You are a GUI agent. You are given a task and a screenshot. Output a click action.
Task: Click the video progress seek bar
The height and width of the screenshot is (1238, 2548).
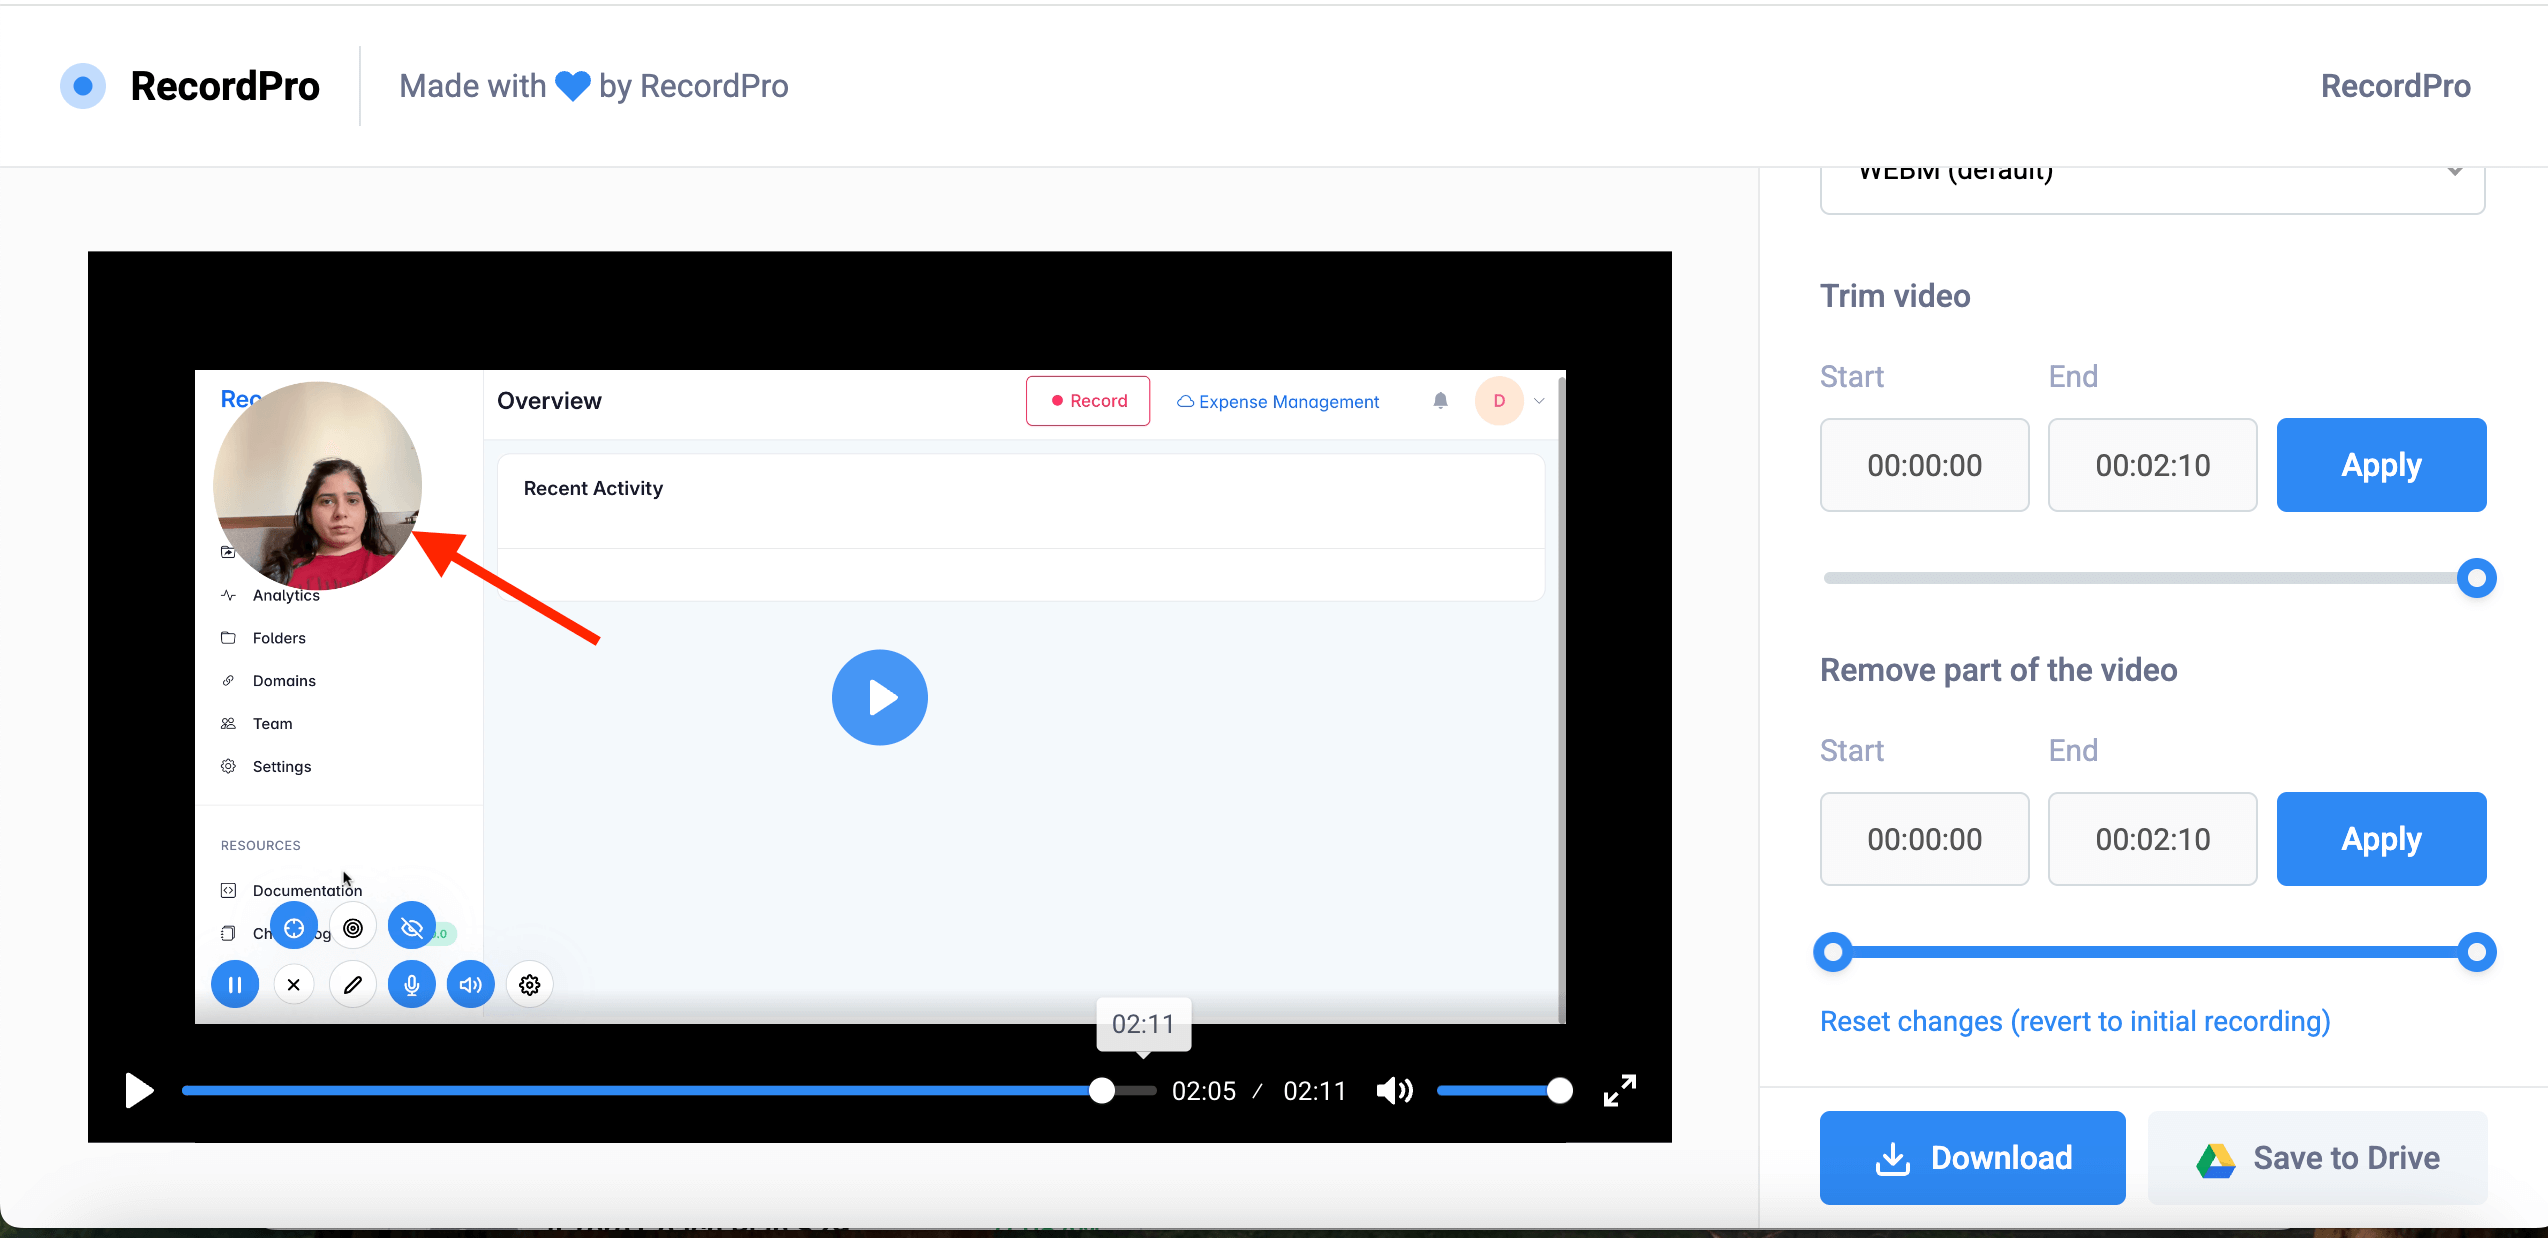(x=640, y=1091)
